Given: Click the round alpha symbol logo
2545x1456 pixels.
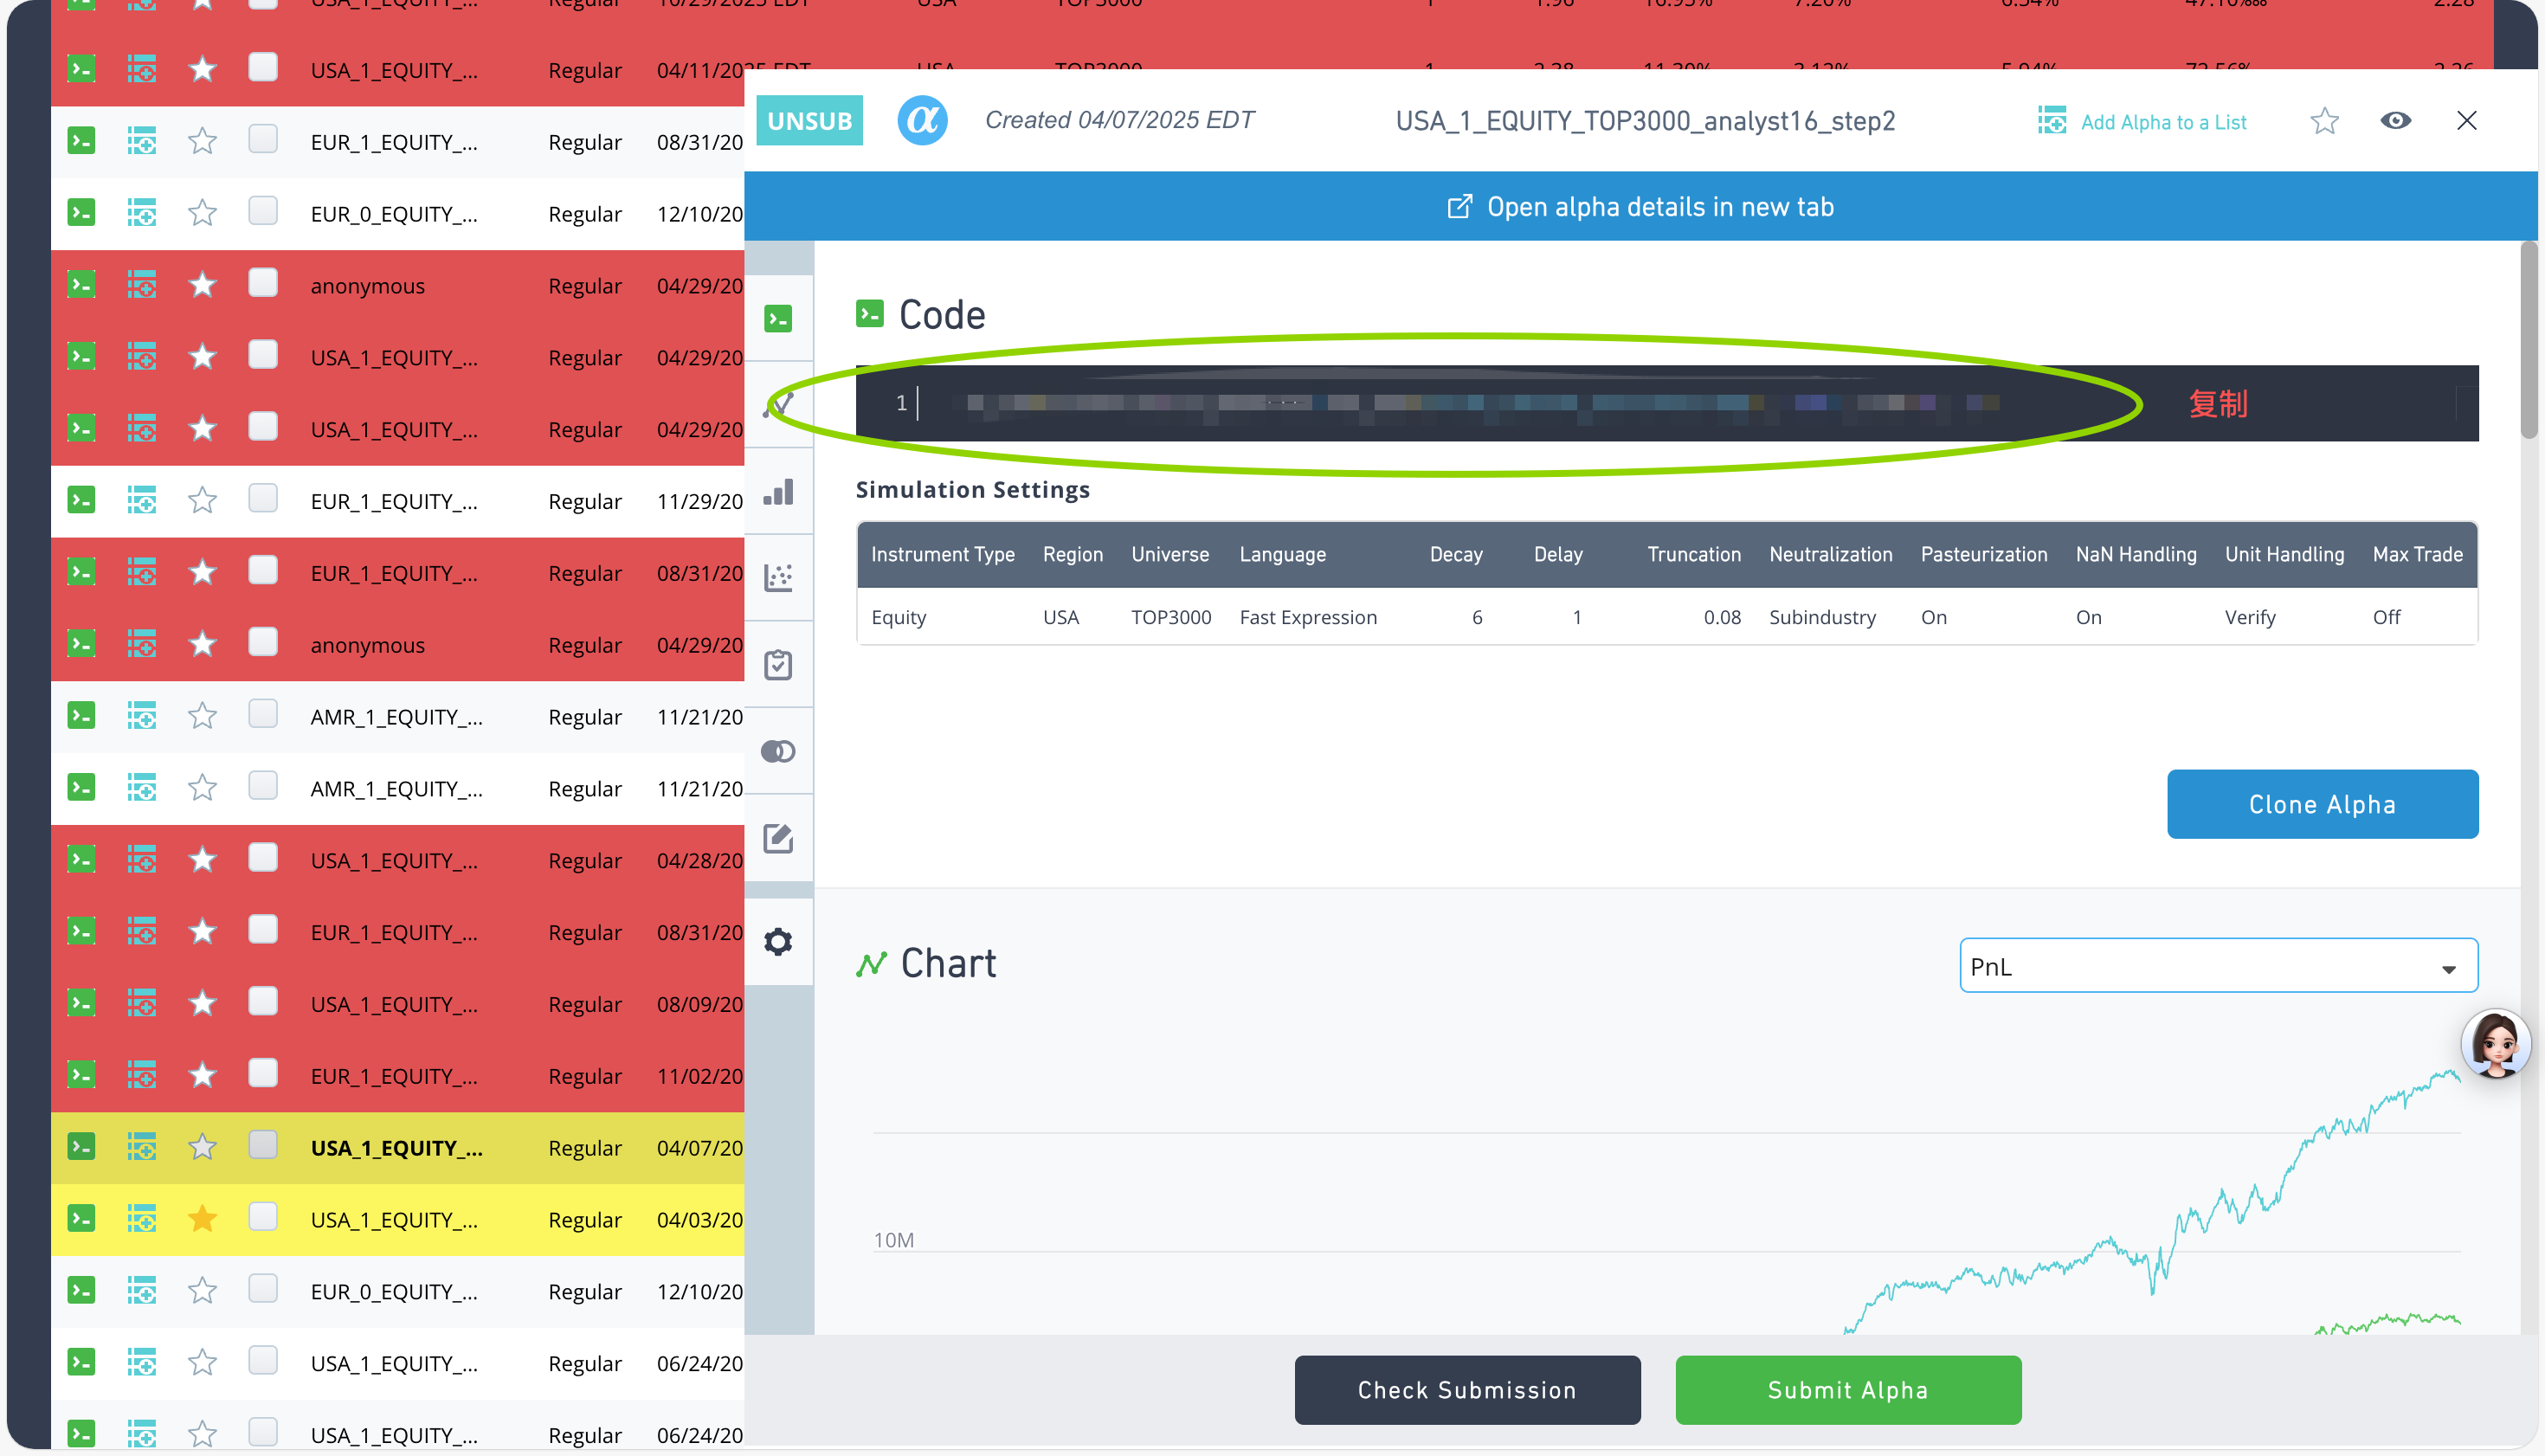Looking at the screenshot, I should tap(922, 121).
